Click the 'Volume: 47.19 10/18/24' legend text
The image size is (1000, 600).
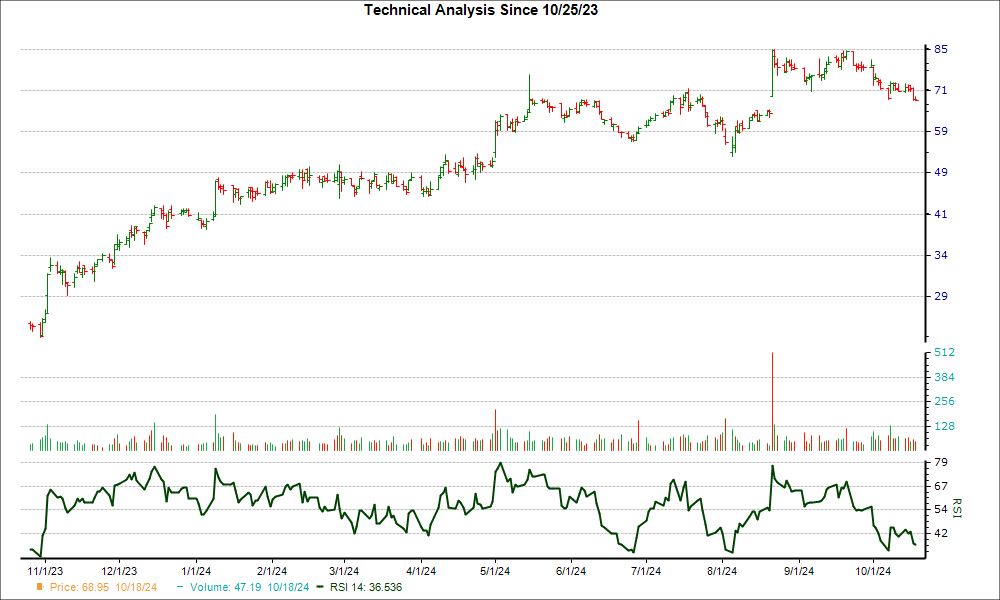coord(249,587)
